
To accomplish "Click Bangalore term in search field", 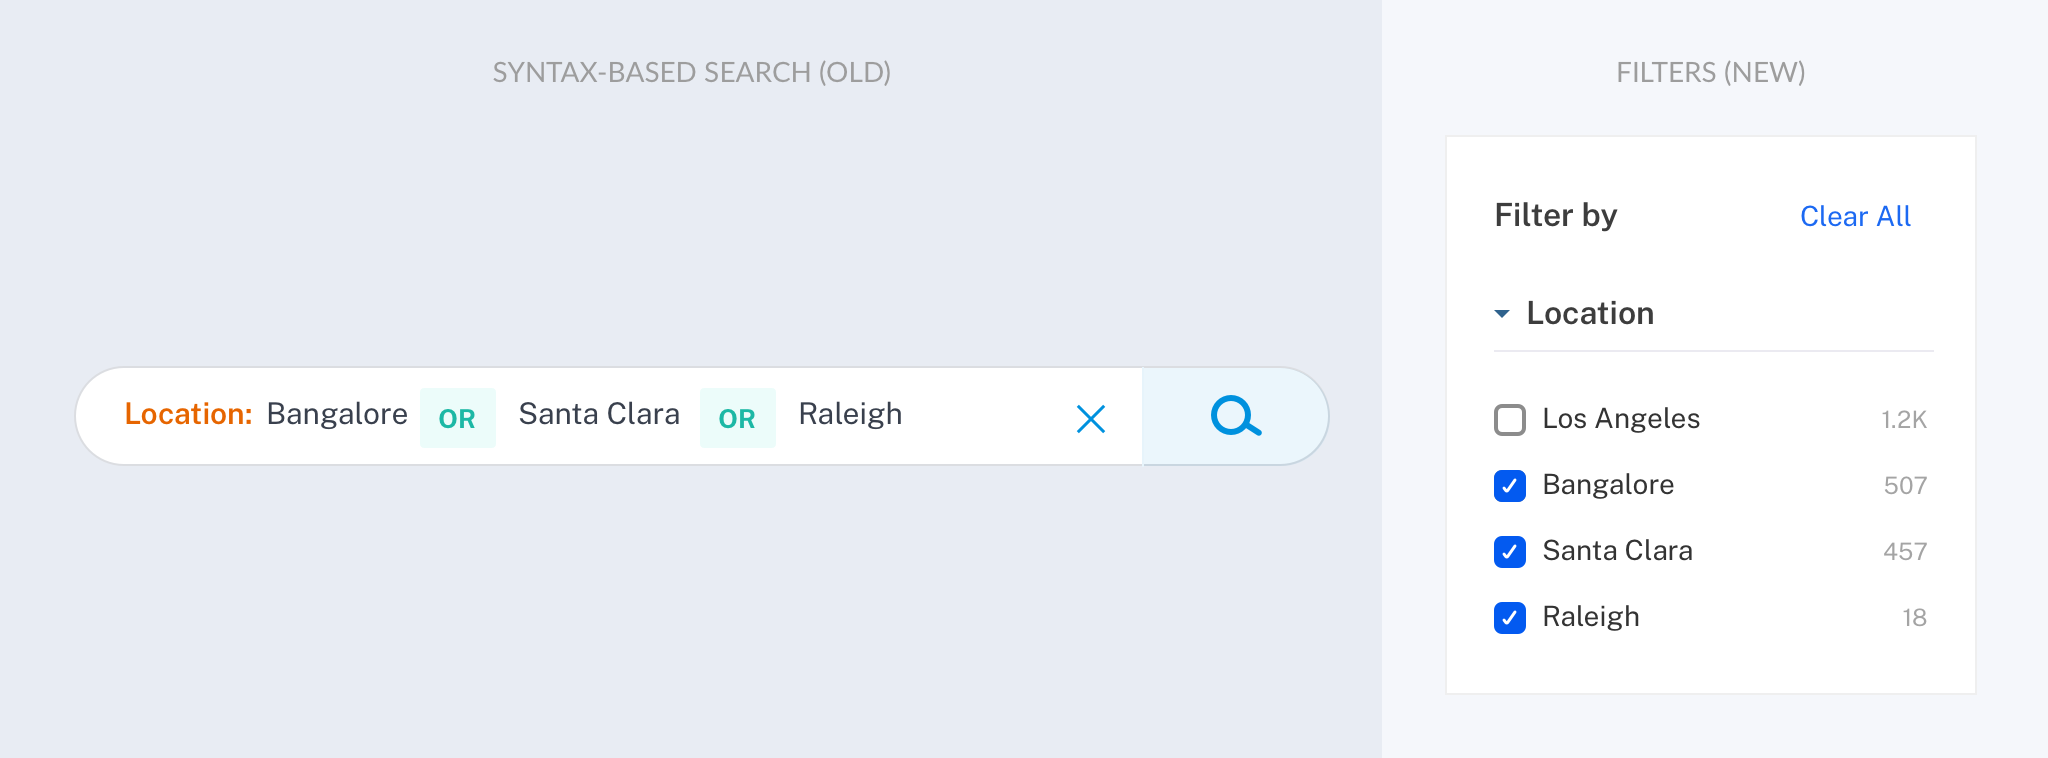I will [337, 414].
